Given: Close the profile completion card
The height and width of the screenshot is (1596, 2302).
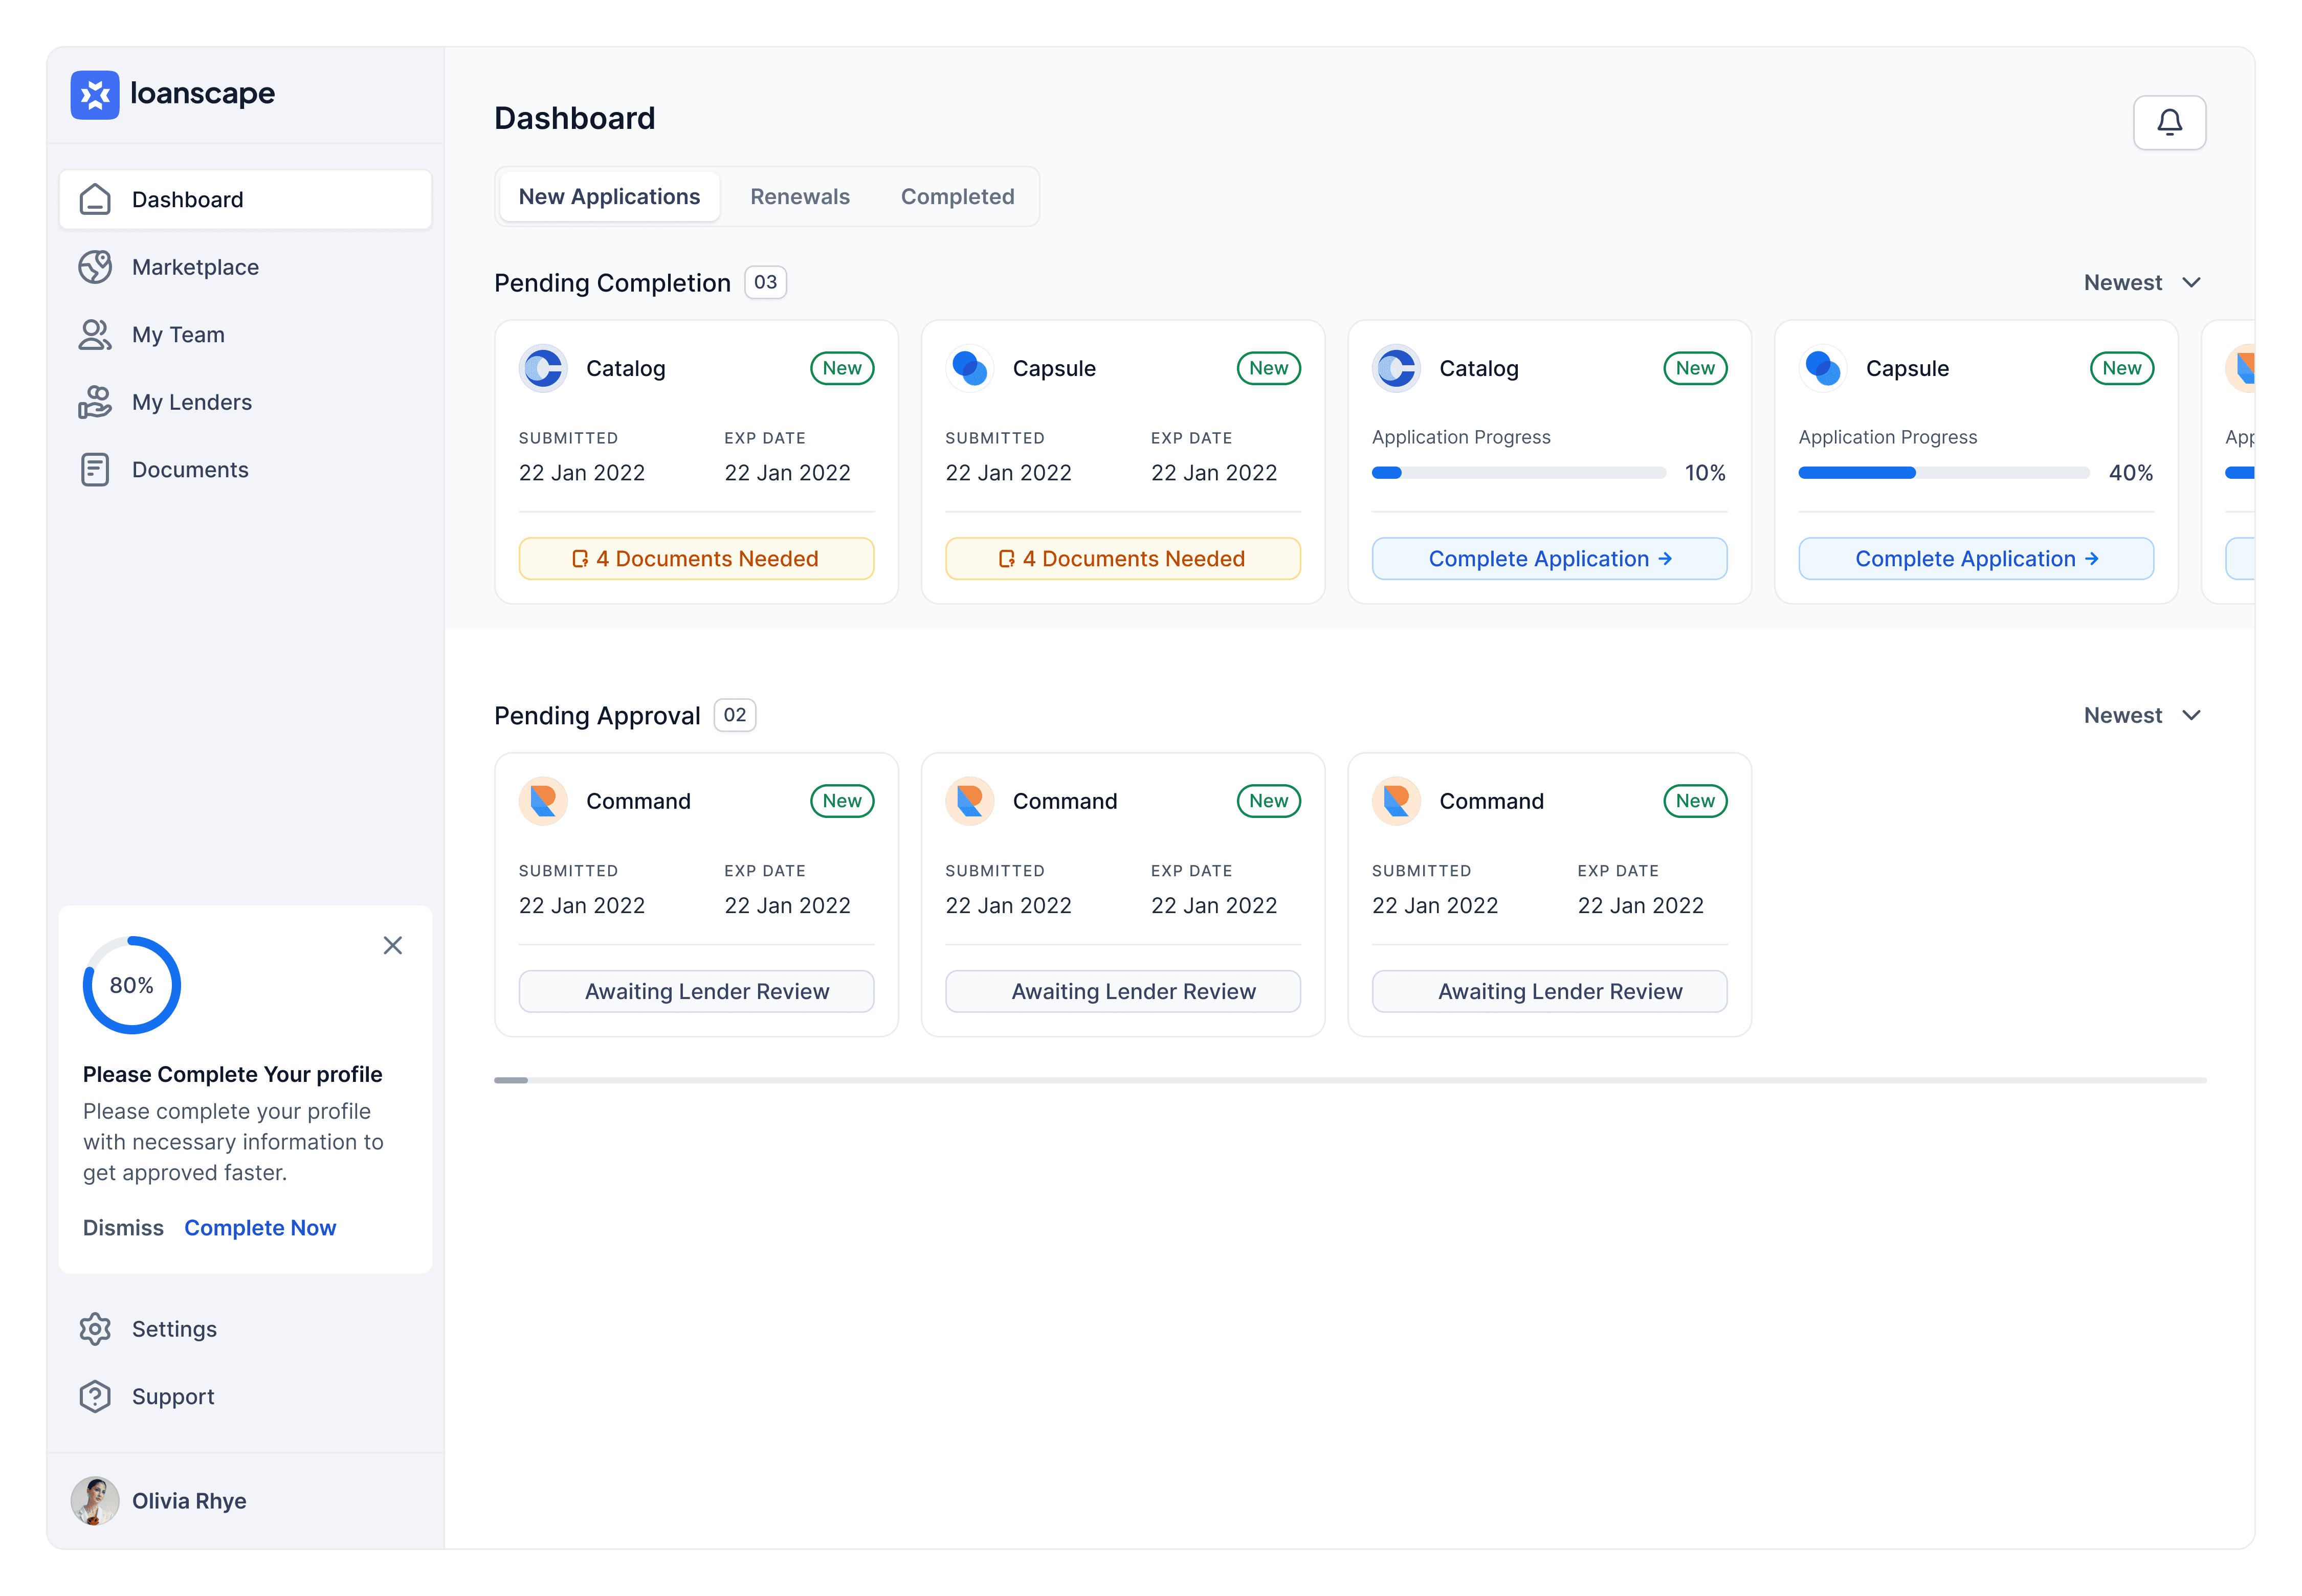Looking at the screenshot, I should click(392, 946).
